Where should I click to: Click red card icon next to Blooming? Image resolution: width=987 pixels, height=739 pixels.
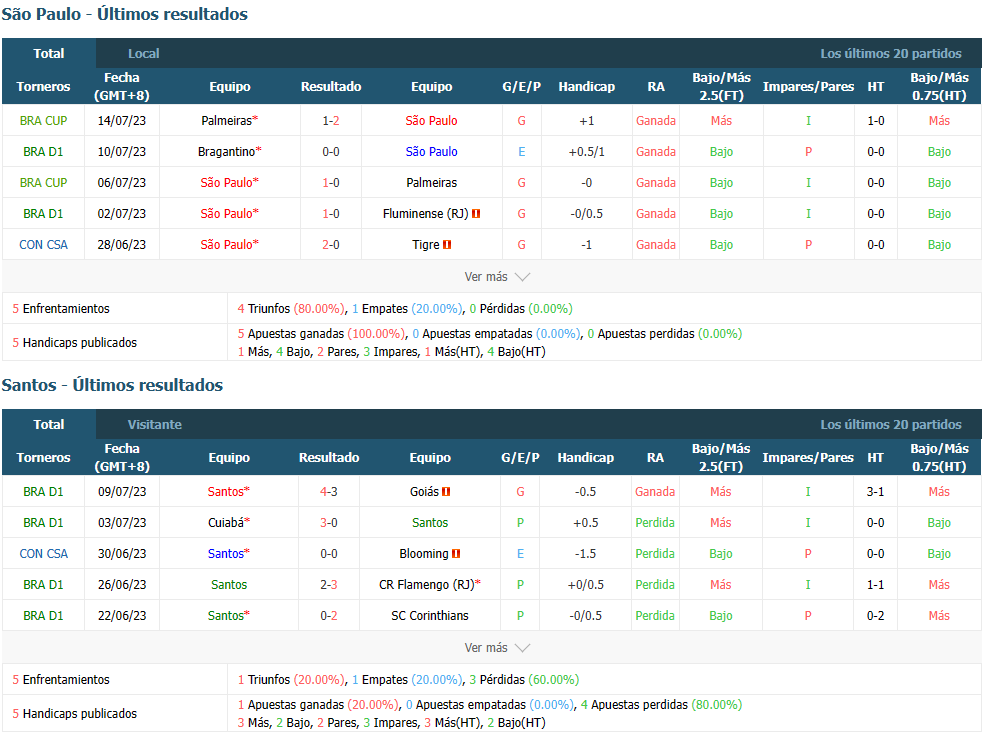(456, 554)
